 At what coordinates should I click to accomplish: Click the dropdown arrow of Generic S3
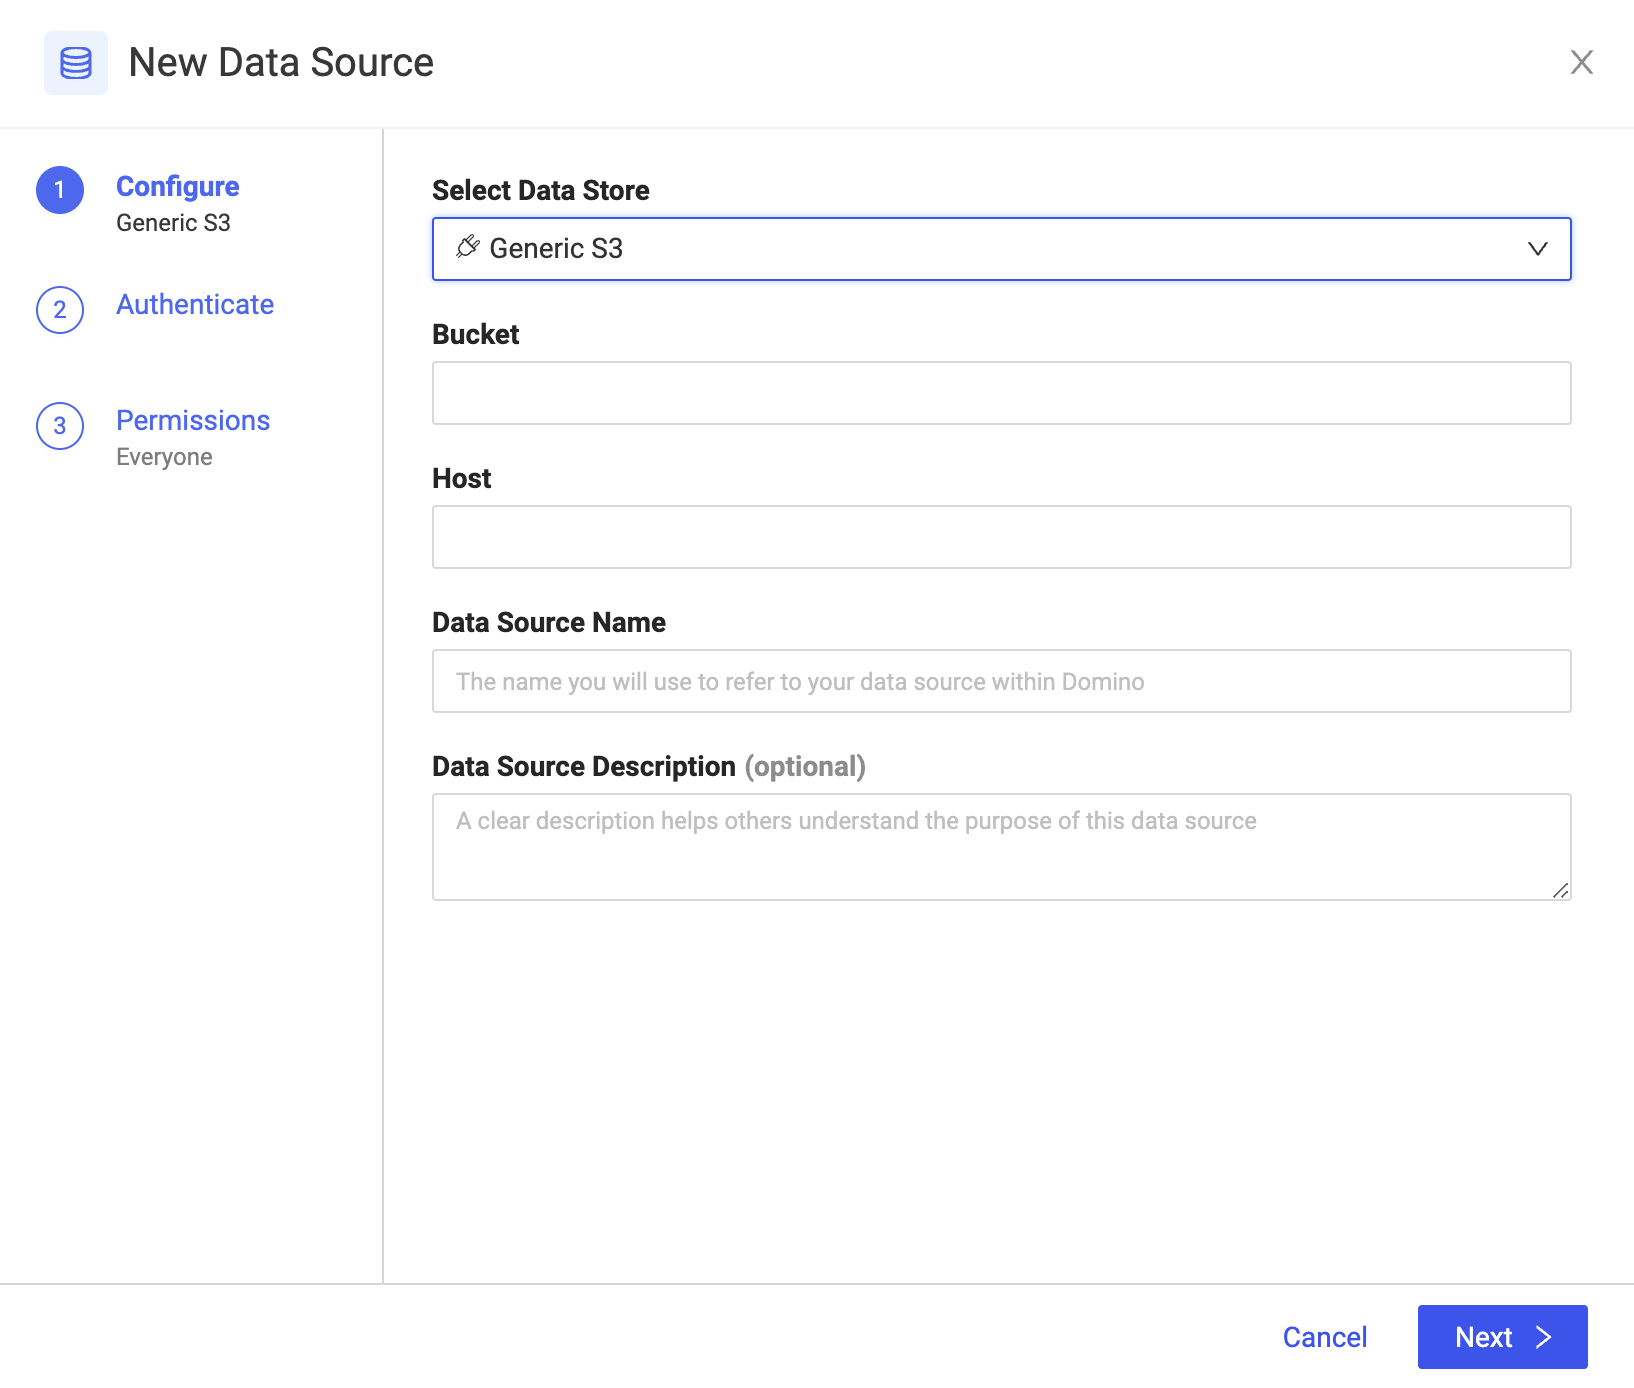pyautogui.click(x=1538, y=249)
